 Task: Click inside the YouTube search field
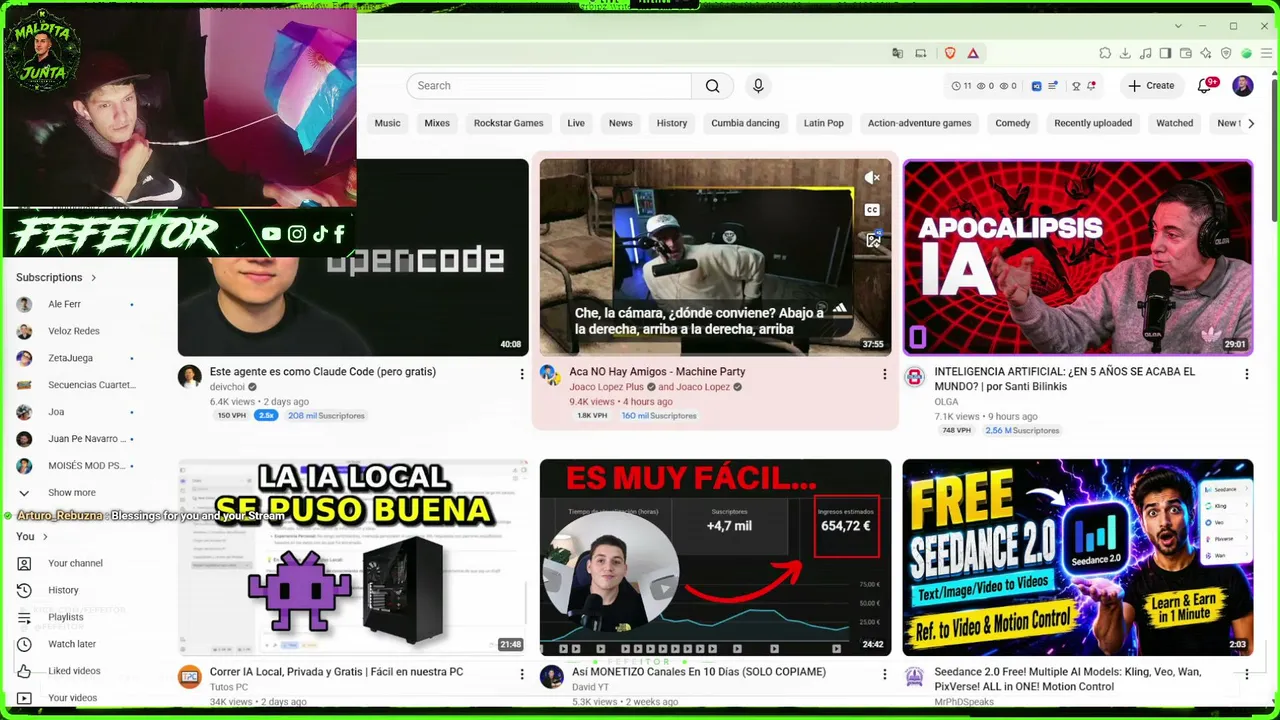point(549,86)
